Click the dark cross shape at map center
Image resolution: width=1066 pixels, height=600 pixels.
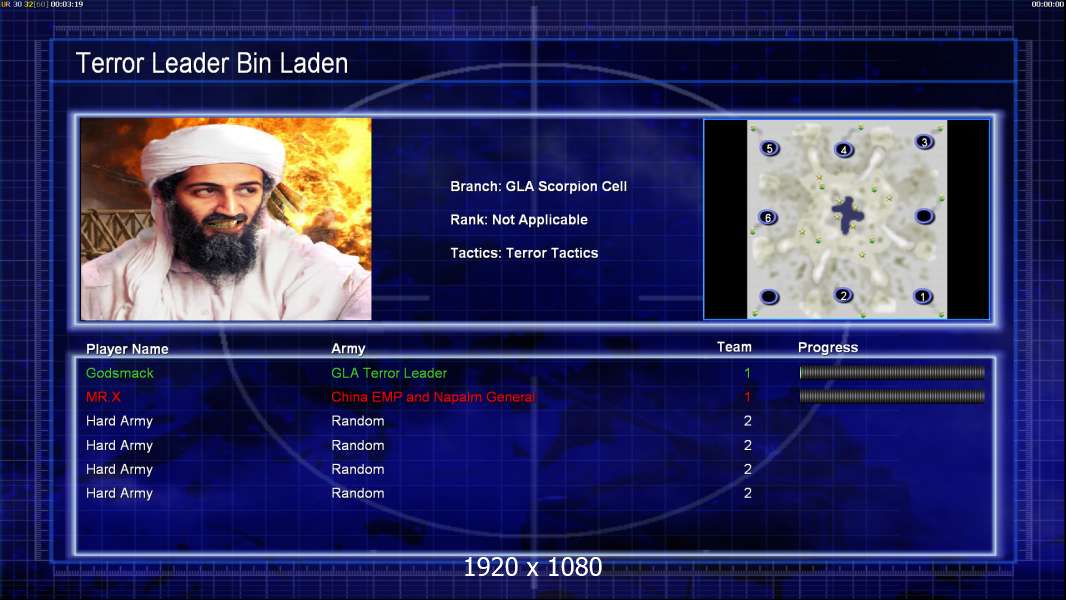click(847, 215)
